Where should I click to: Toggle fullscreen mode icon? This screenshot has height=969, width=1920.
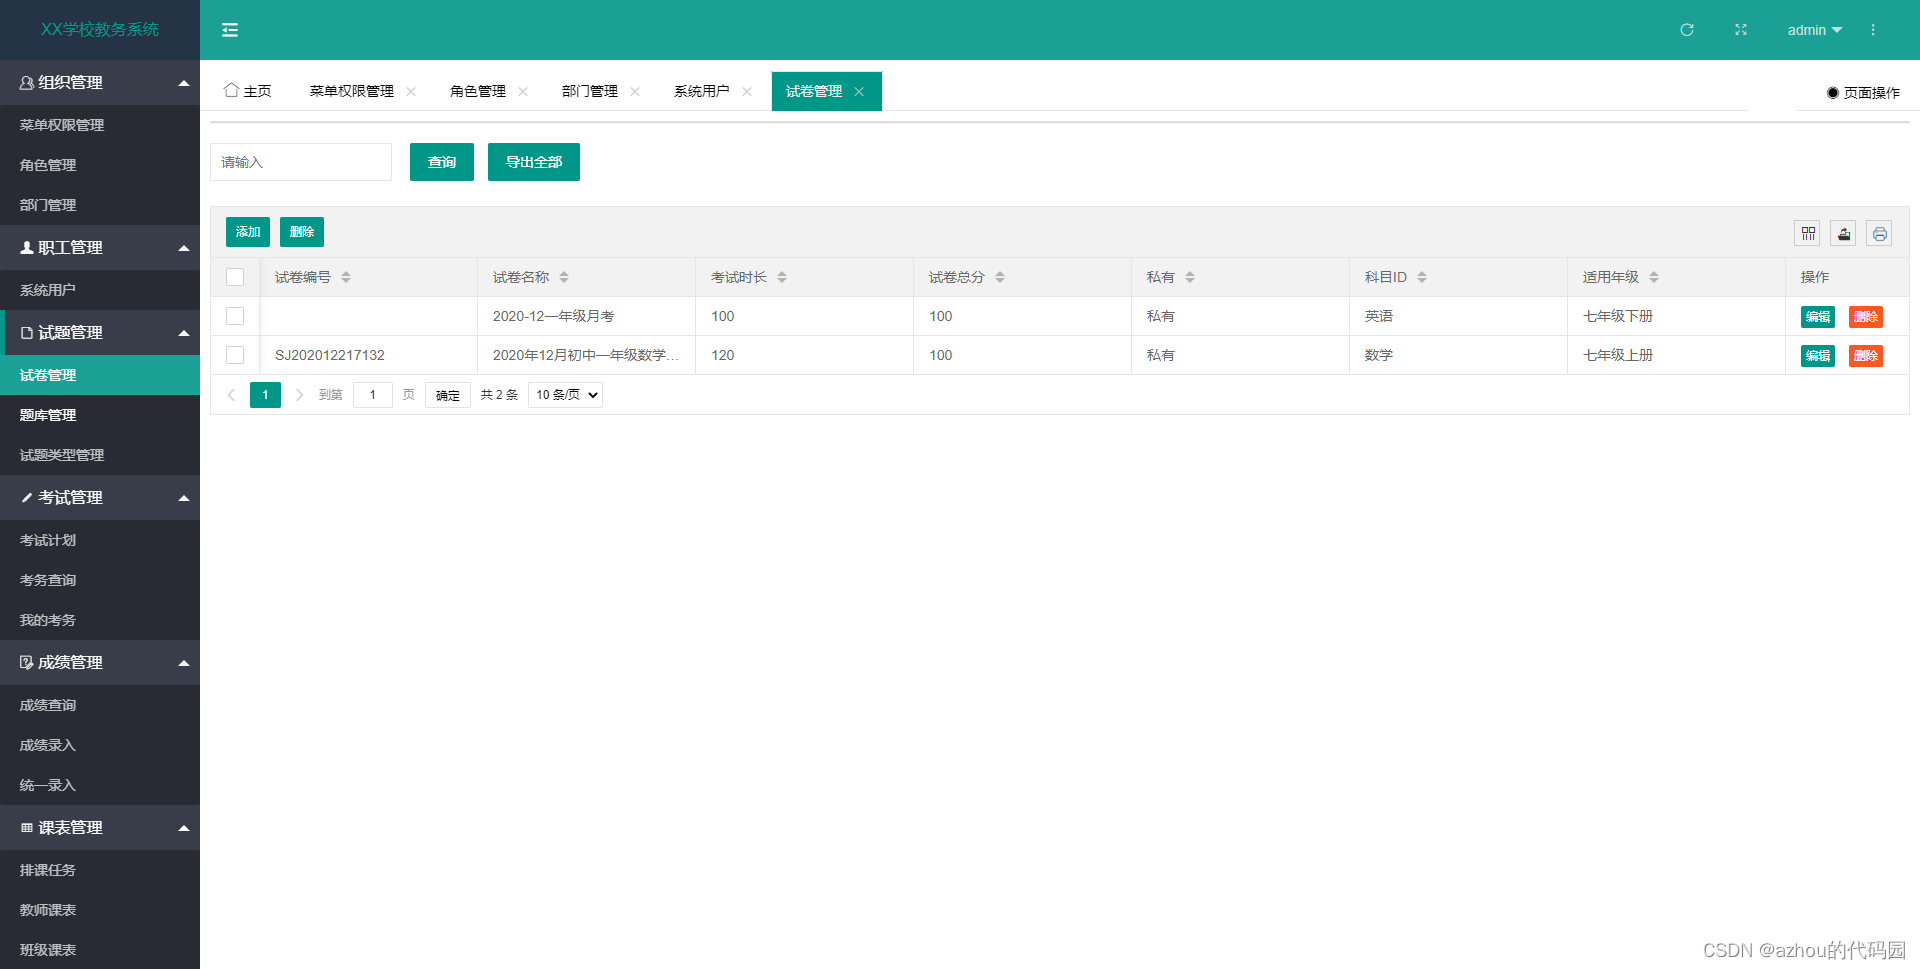[x=1741, y=30]
